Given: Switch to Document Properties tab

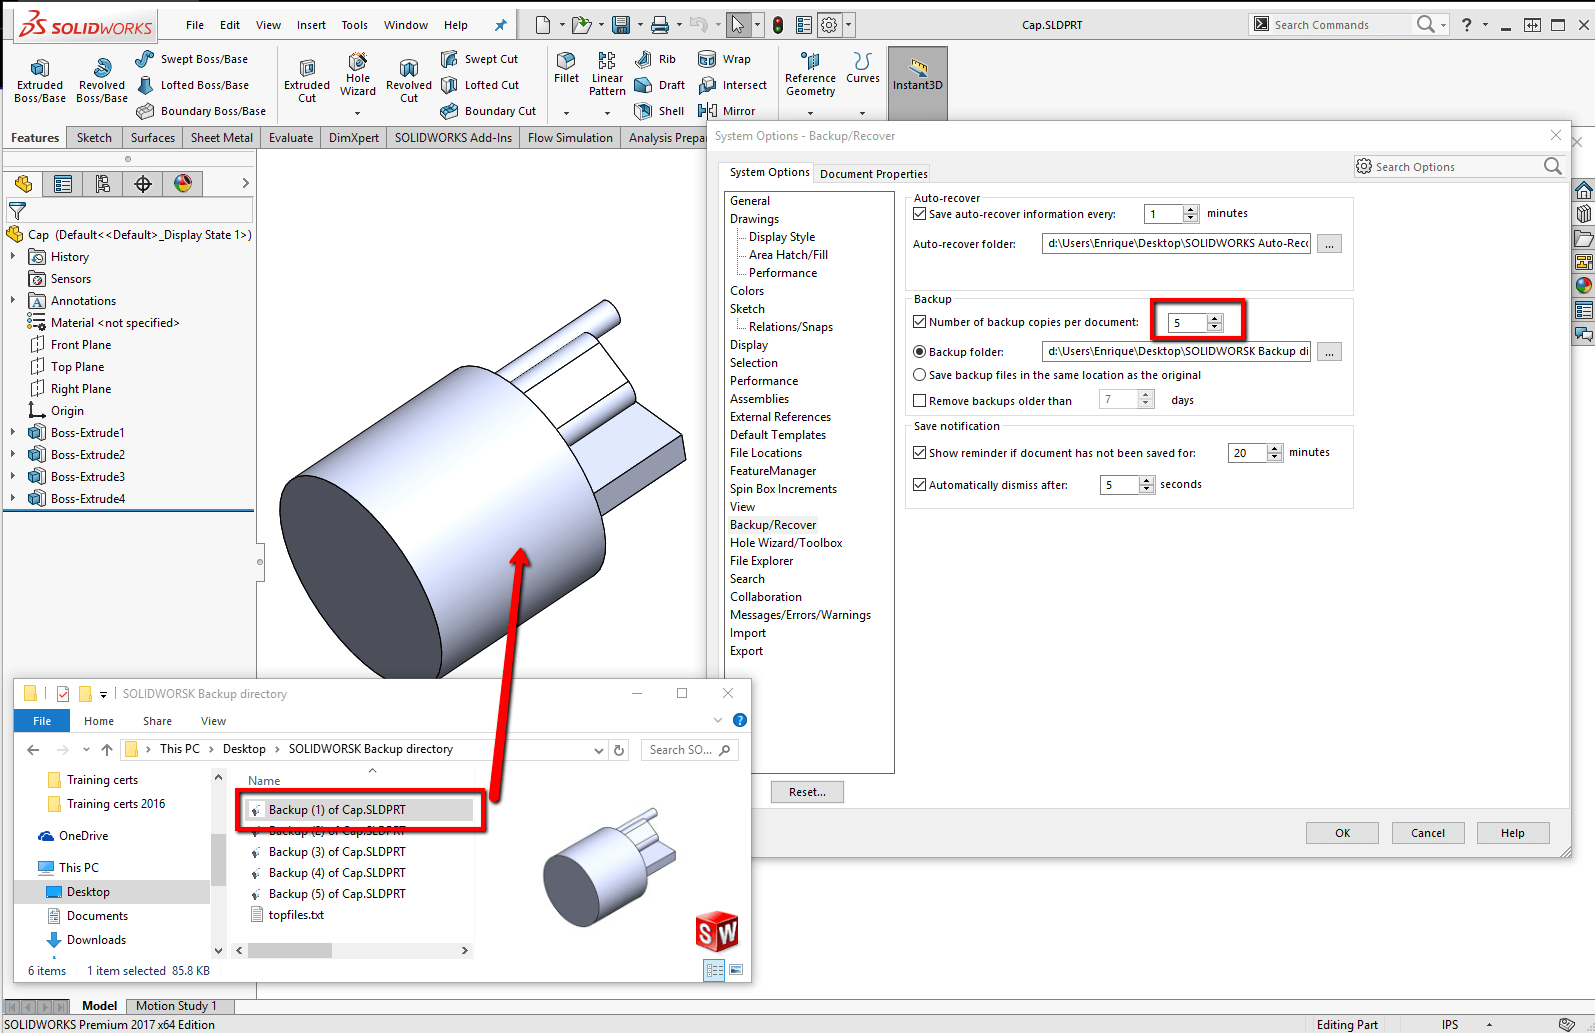Looking at the screenshot, I should (x=873, y=174).
